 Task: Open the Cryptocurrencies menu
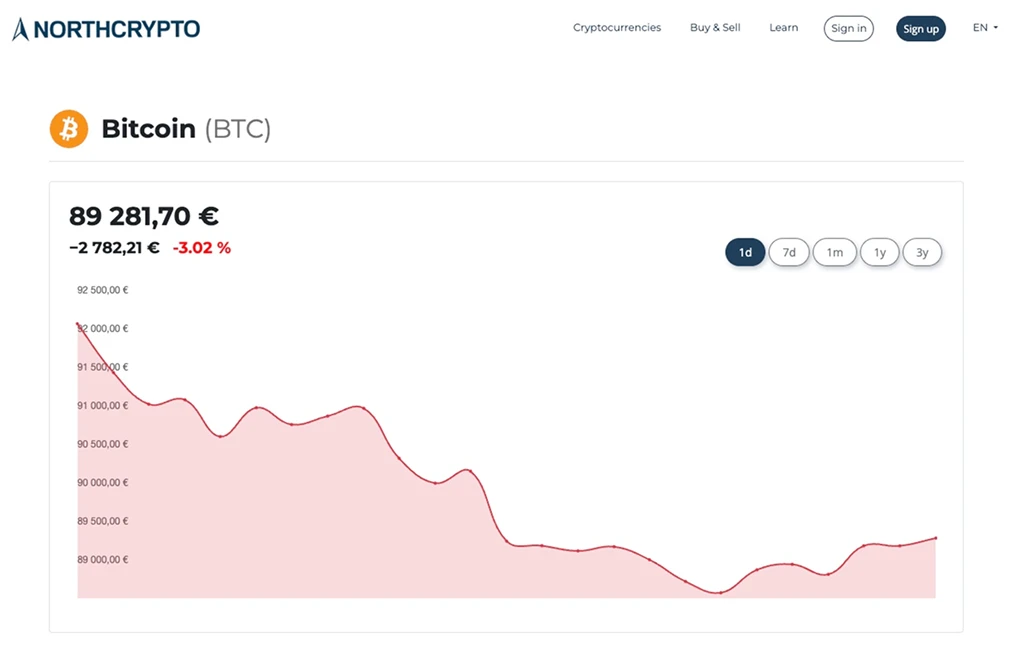(x=616, y=27)
